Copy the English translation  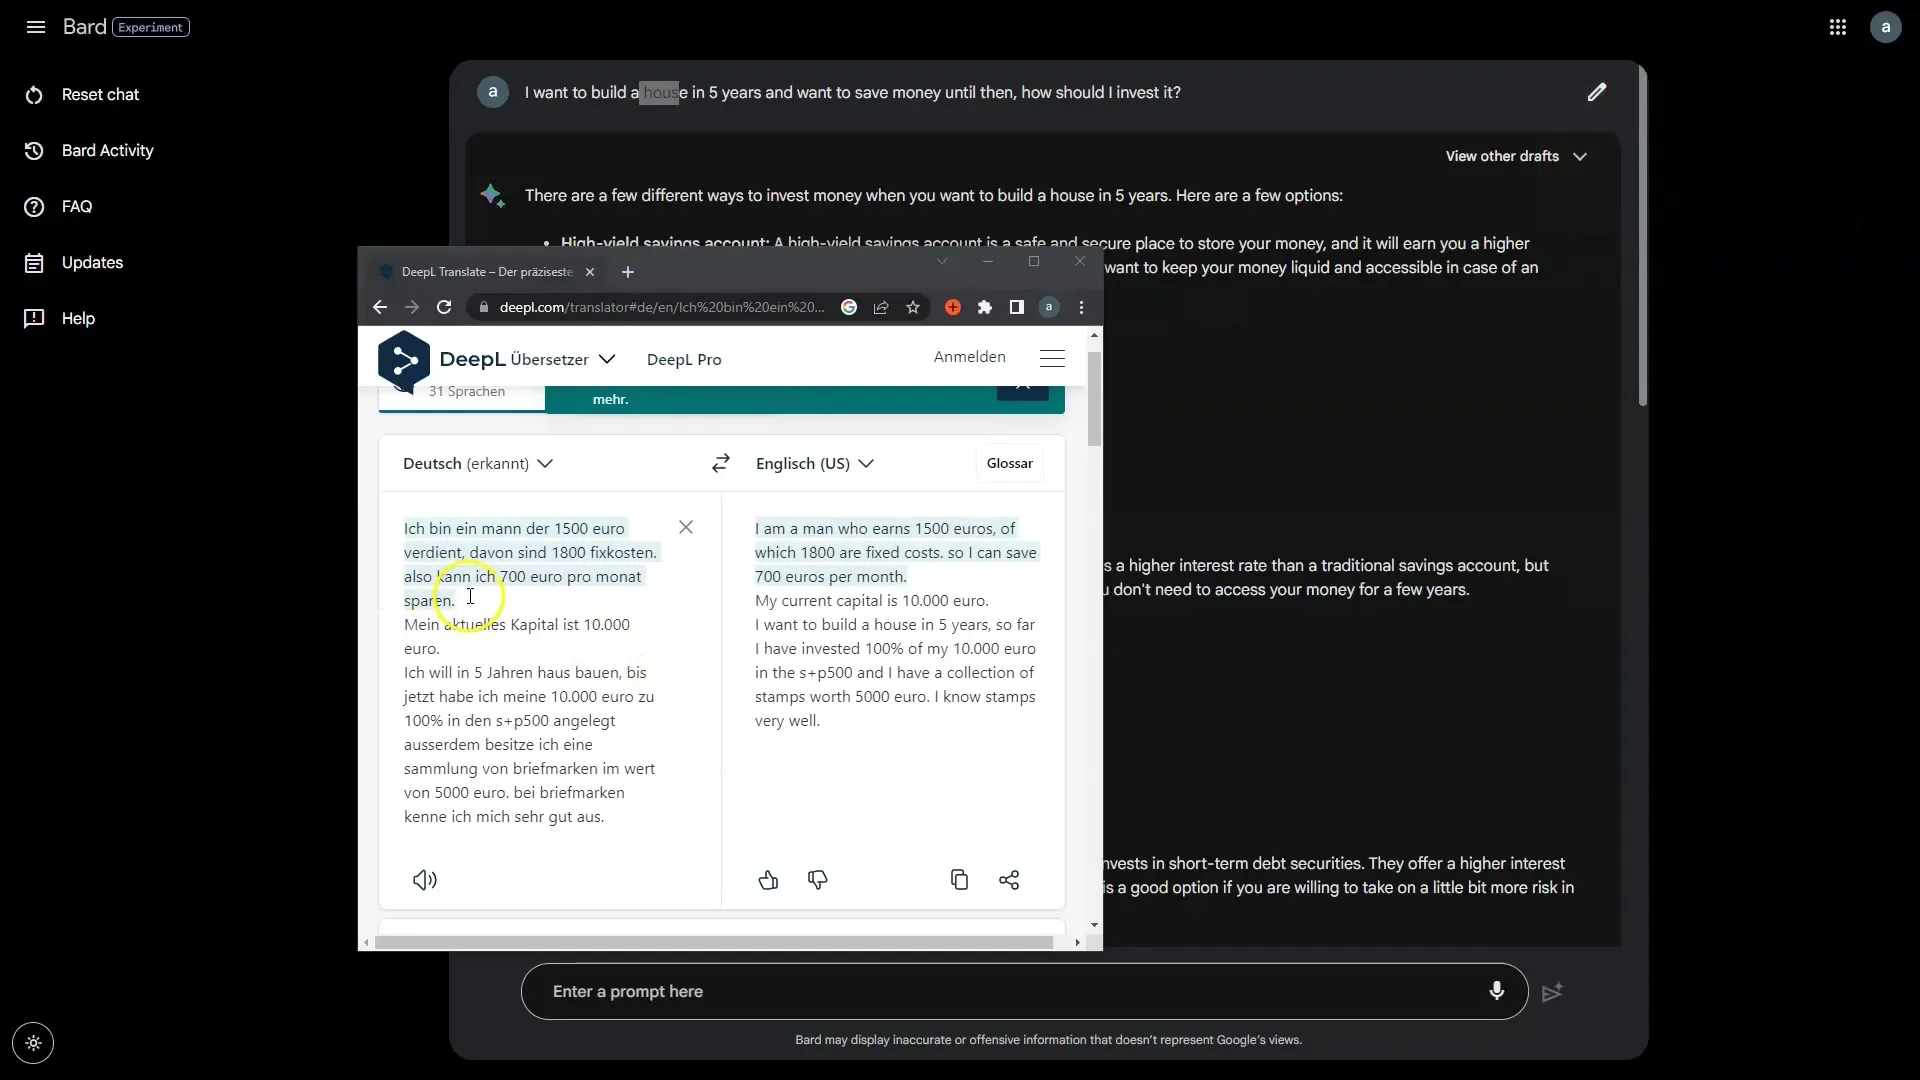(959, 880)
